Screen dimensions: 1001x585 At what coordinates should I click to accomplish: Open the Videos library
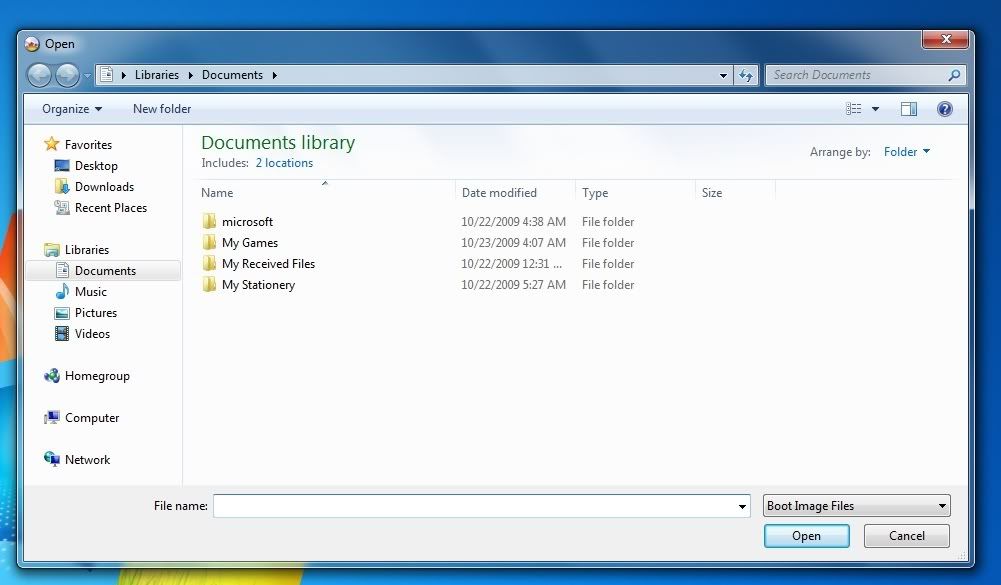pyautogui.click(x=92, y=334)
